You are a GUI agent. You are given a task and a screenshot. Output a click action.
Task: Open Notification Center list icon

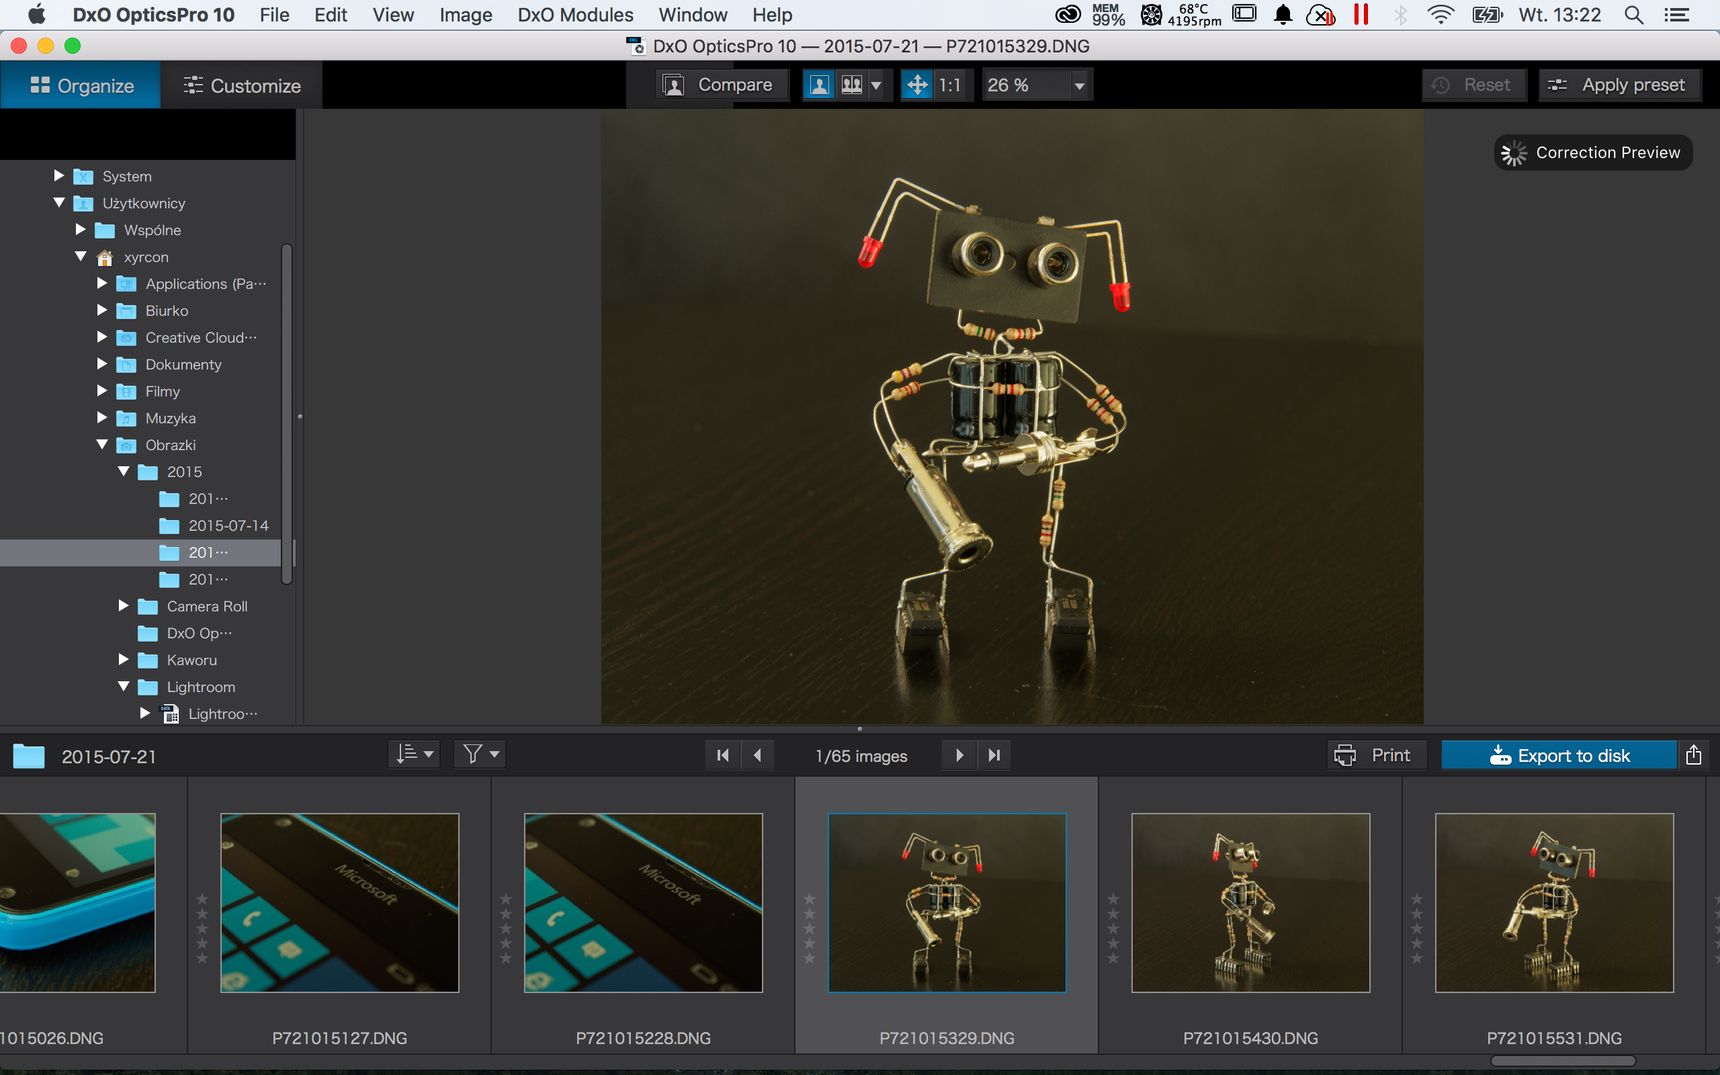(x=1676, y=15)
